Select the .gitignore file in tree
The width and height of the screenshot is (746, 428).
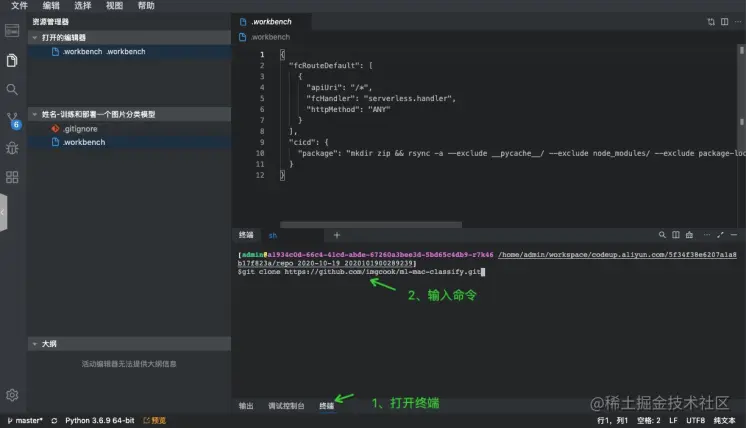[129, 129]
